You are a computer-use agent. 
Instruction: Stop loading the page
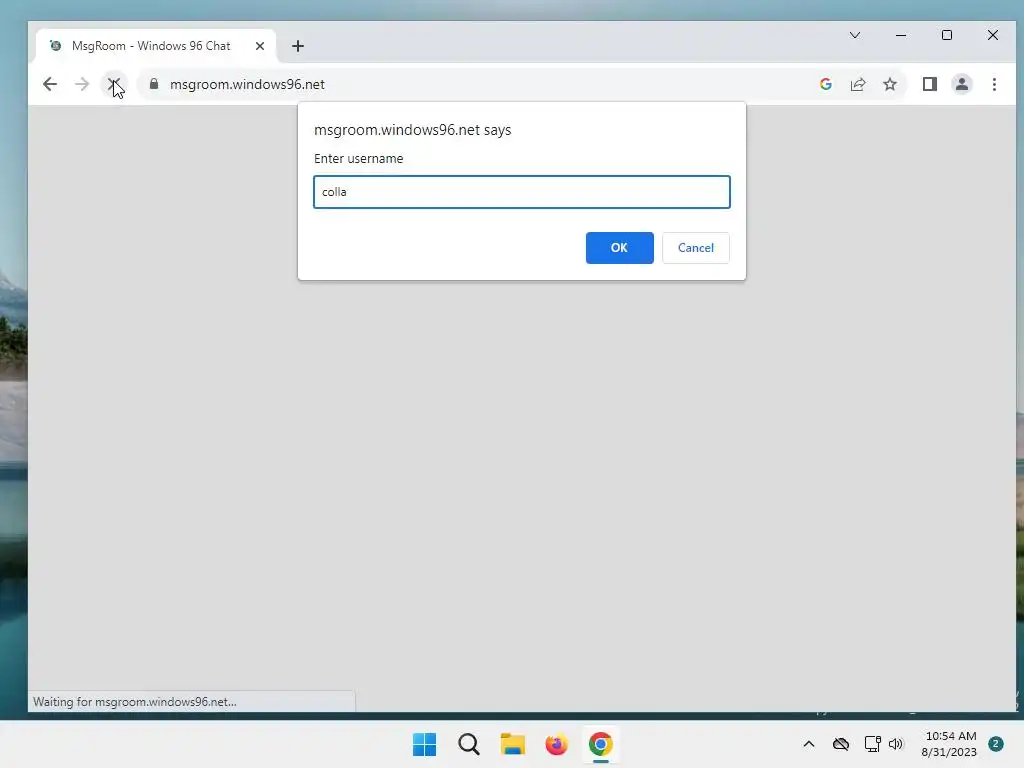click(x=114, y=84)
